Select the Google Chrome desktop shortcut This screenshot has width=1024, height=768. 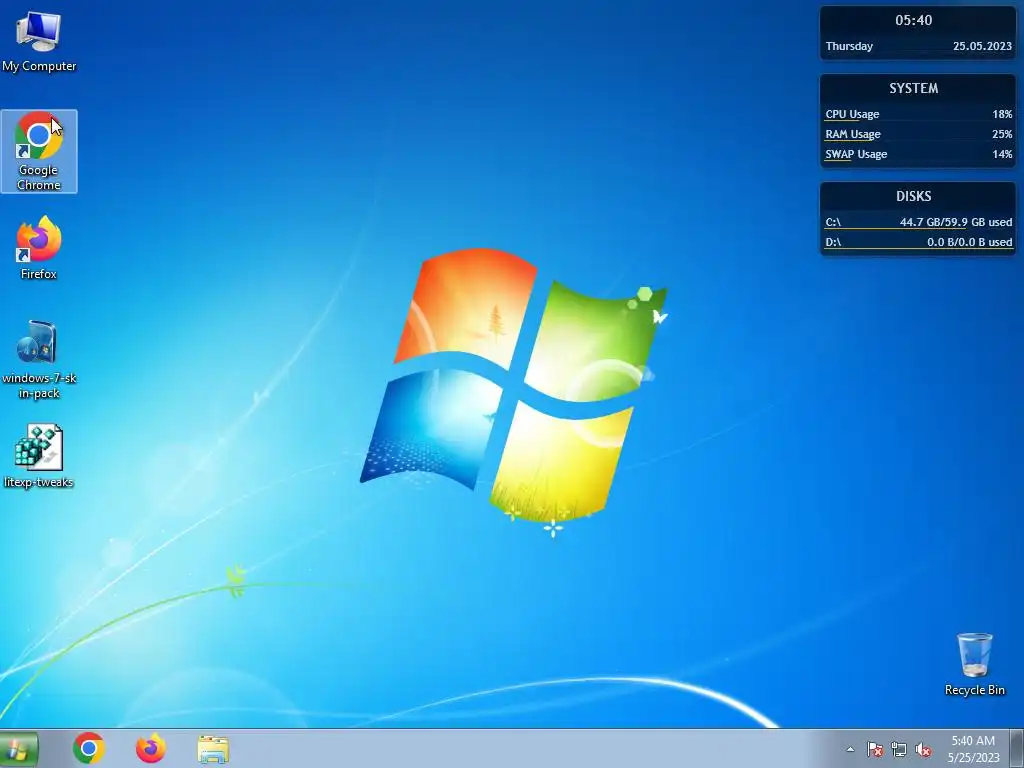coord(39,152)
